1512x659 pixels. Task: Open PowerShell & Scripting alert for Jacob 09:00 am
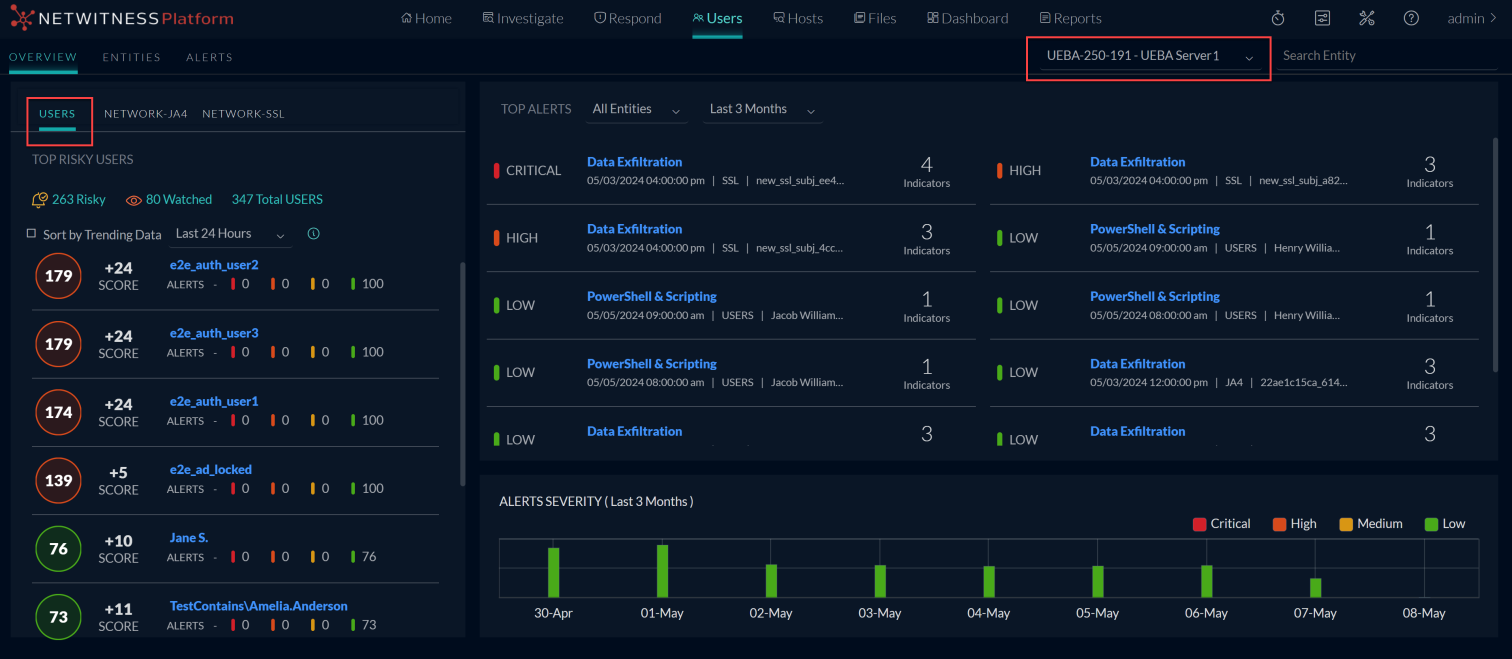click(652, 296)
